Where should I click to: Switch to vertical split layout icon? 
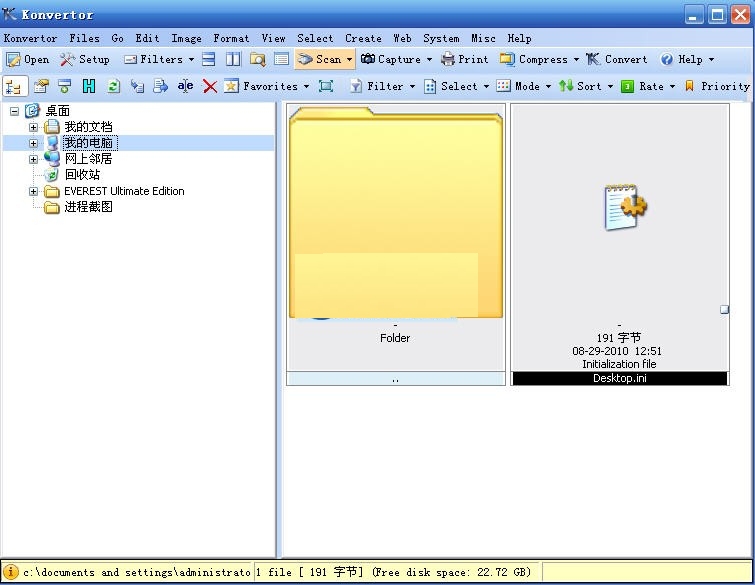pos(233,59)
